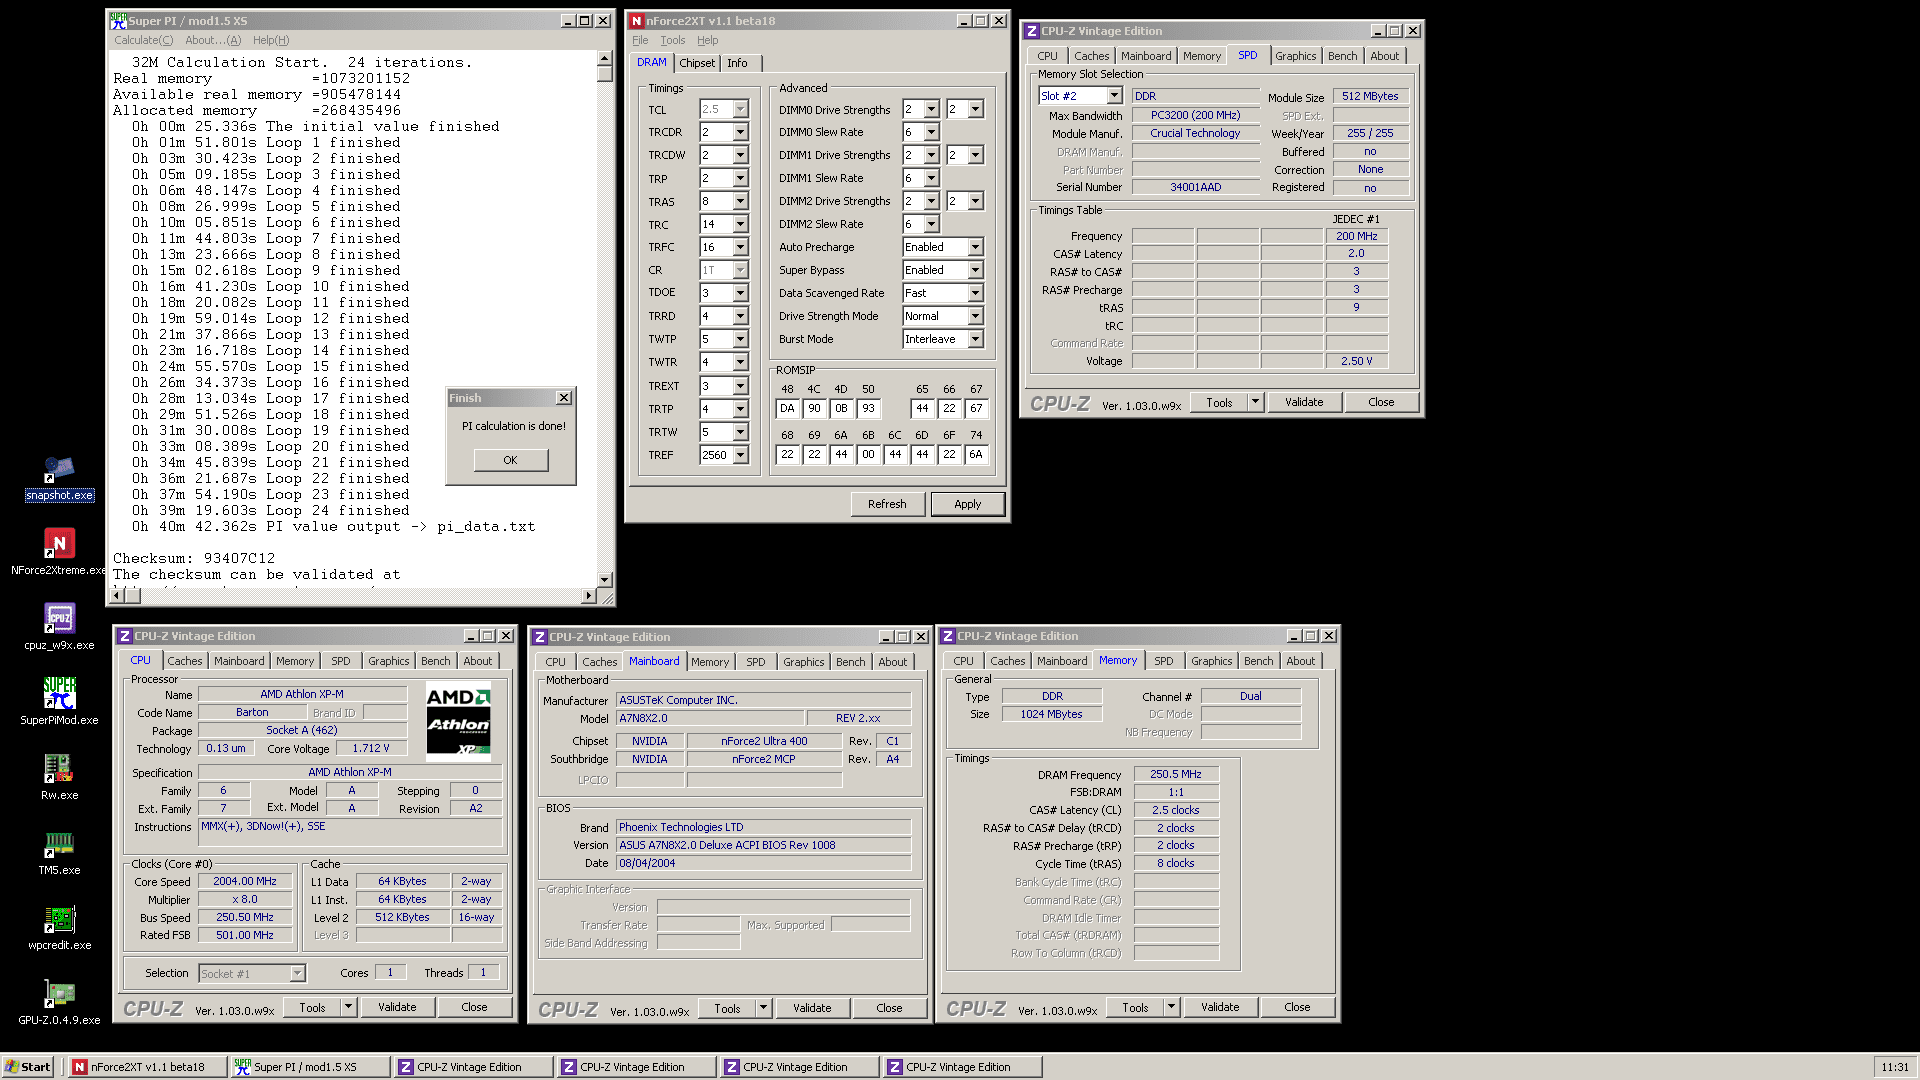Click Core Speed value 2004.00 MHz
This screenshot has width=1920, height=1080.
click(245, 881)
